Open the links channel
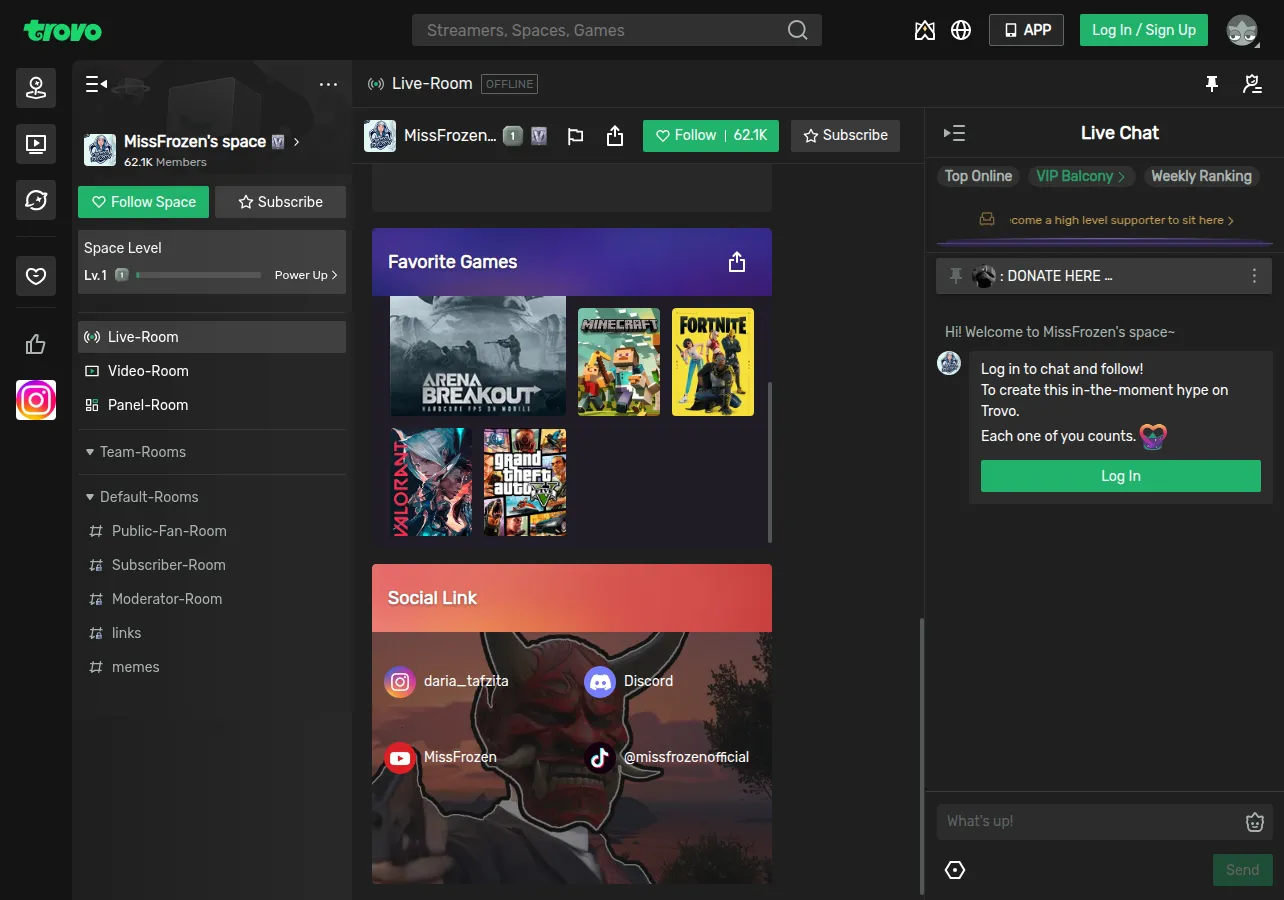1284x900 pixels. (212, 633)
